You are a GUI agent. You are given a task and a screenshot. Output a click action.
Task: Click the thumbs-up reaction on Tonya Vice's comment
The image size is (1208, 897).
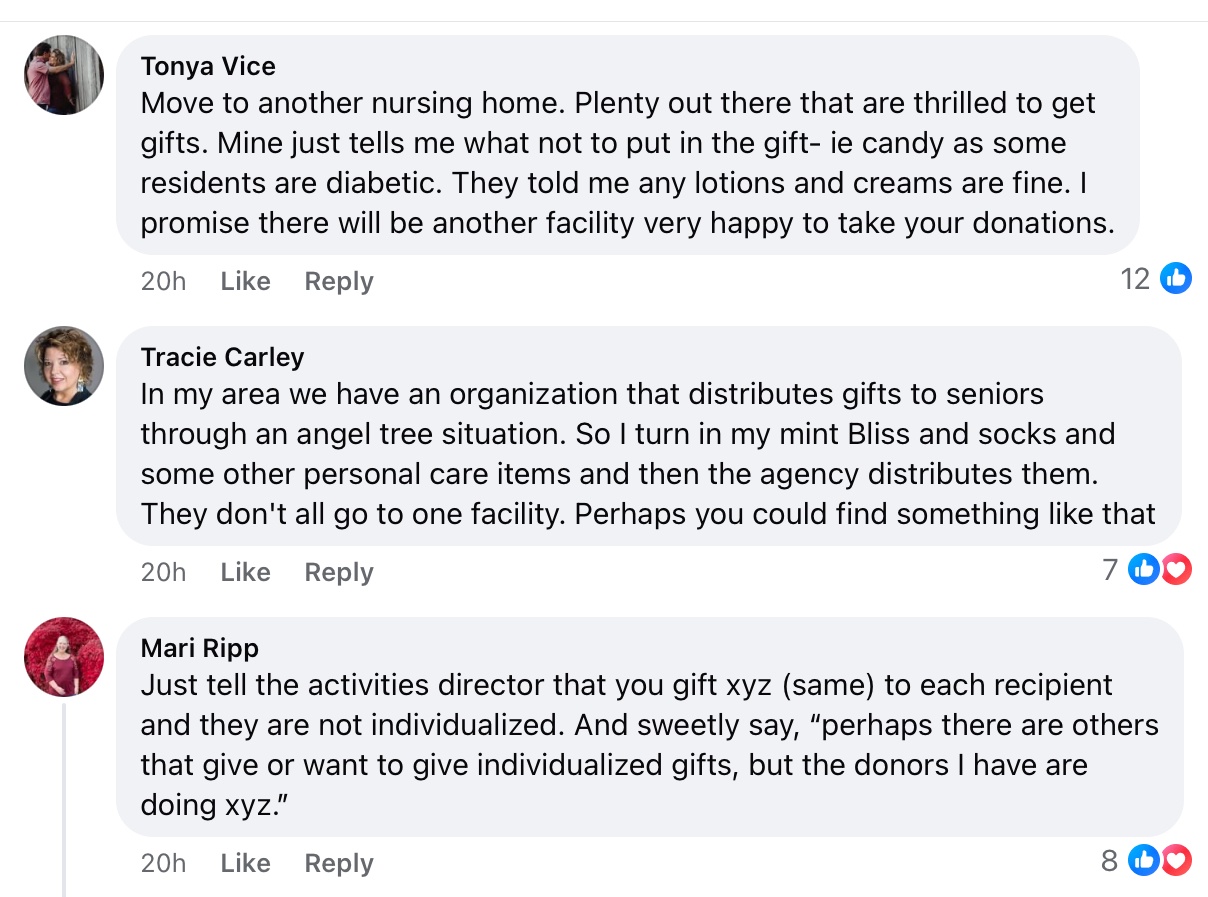pyautogui.click(x=1176, y=278)
